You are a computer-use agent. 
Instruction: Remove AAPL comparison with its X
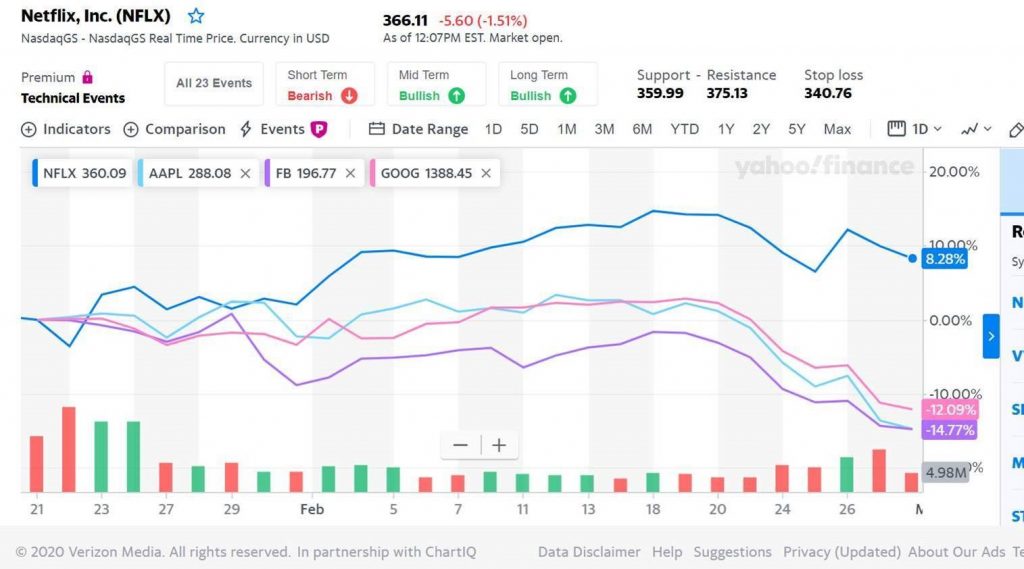246,173
